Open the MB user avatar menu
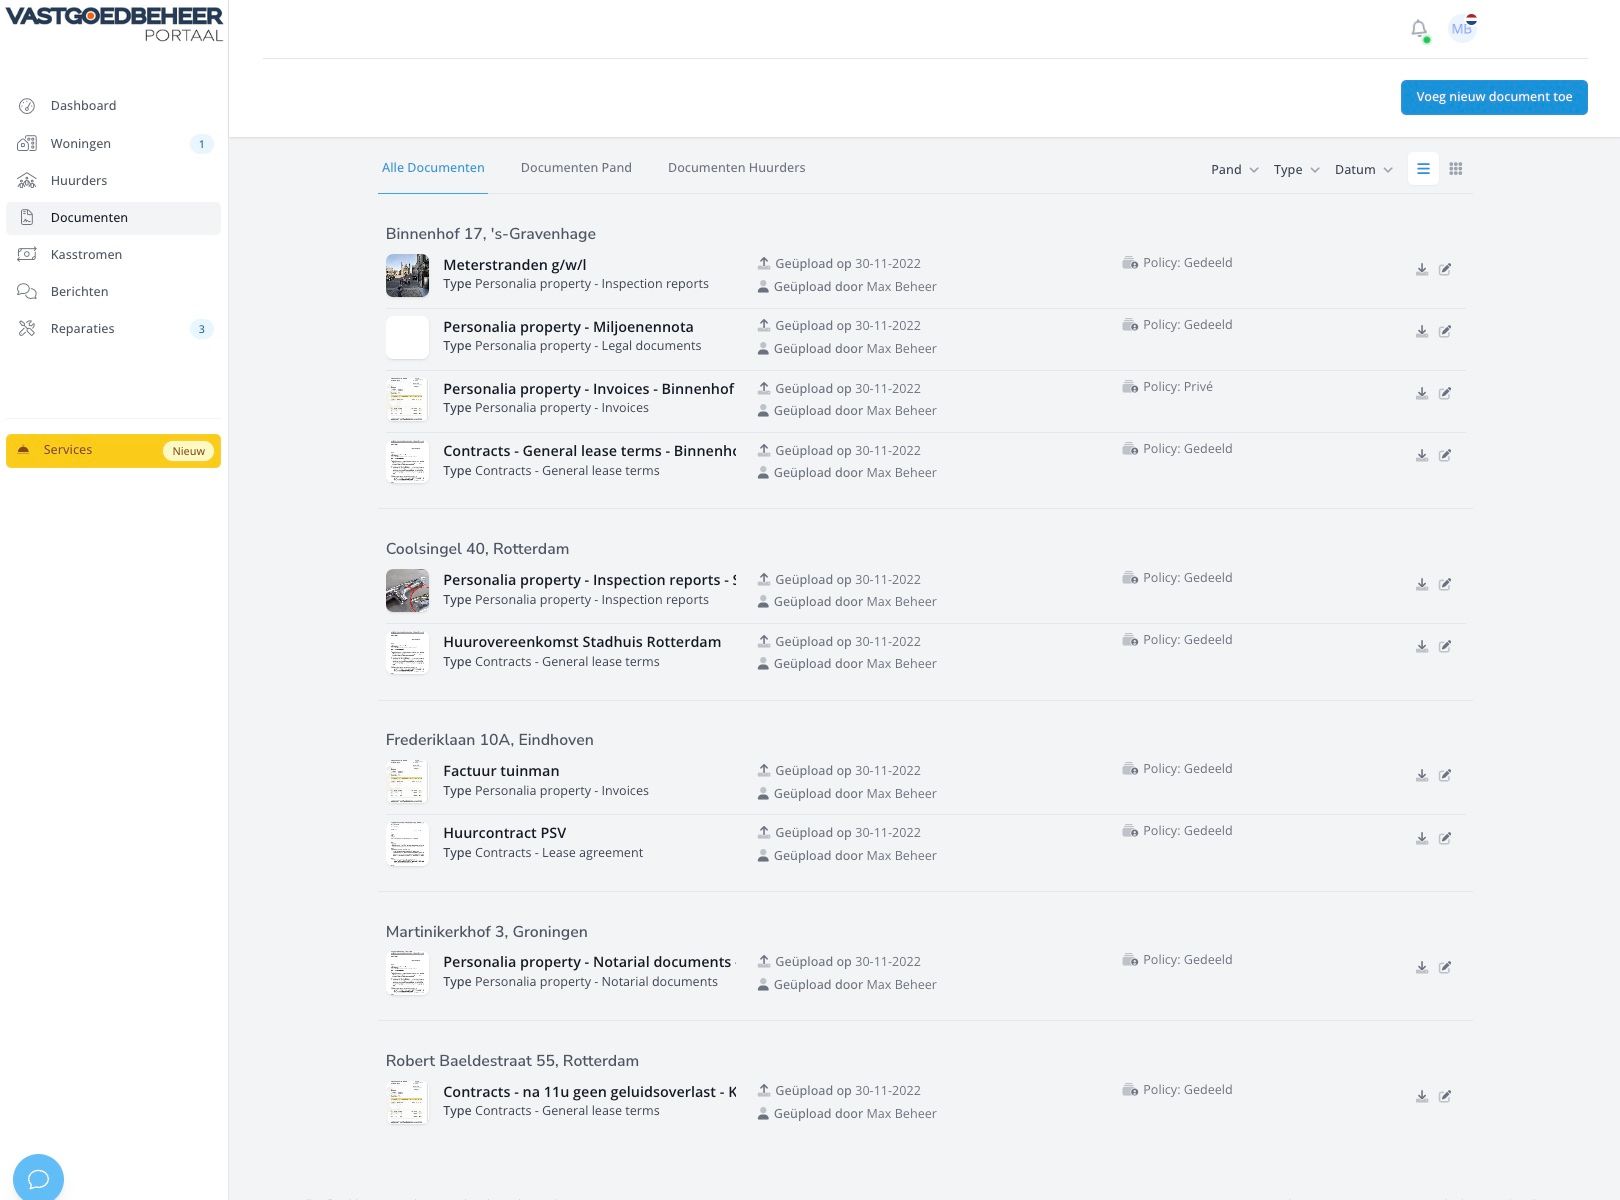The image size is (1620, 1200). coord(1462,29)
